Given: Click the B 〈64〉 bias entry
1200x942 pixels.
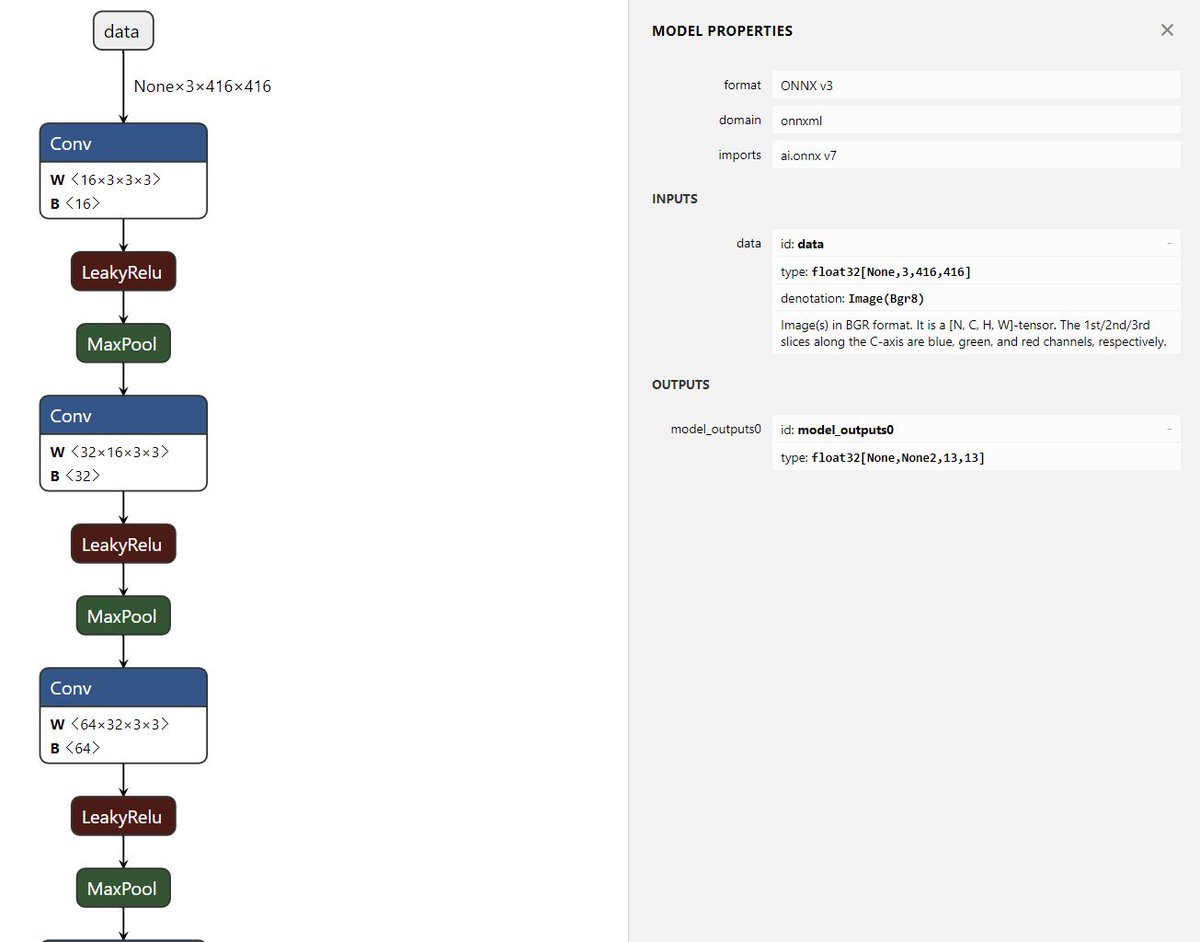Looking at the screenshot, I should click(x=76, y=748).
